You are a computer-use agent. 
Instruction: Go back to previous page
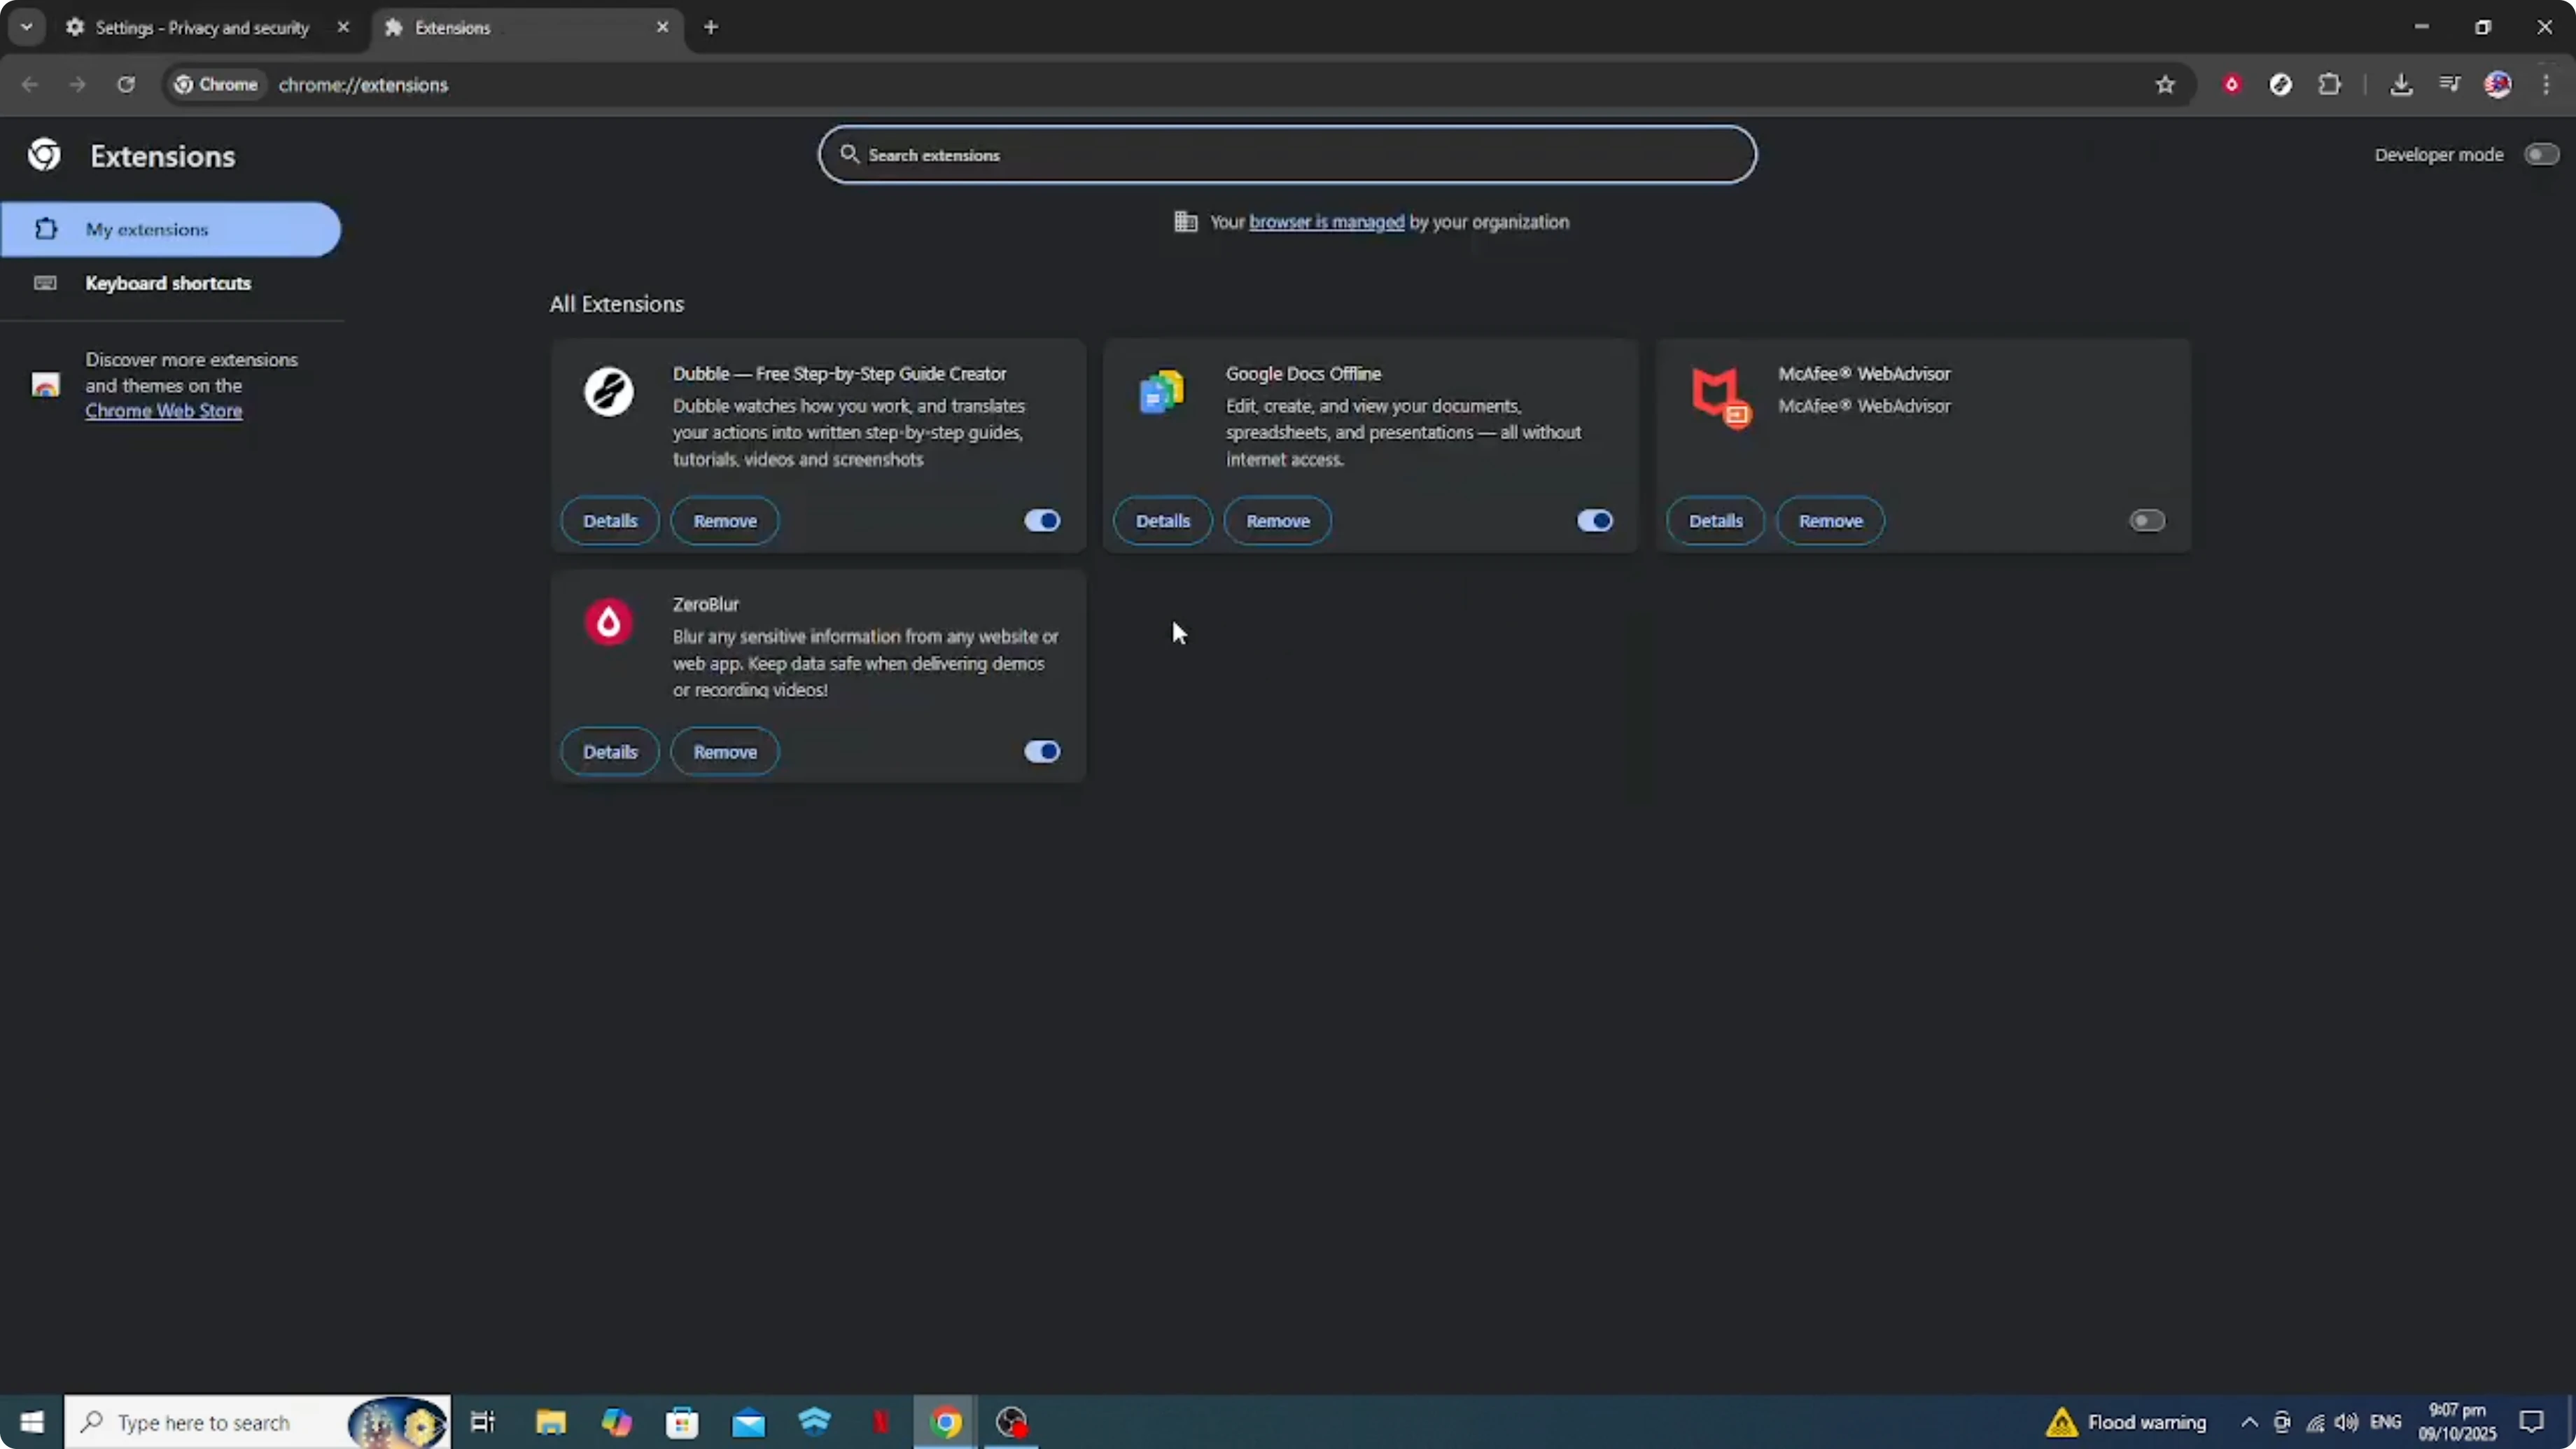click(x=30, y=85)
